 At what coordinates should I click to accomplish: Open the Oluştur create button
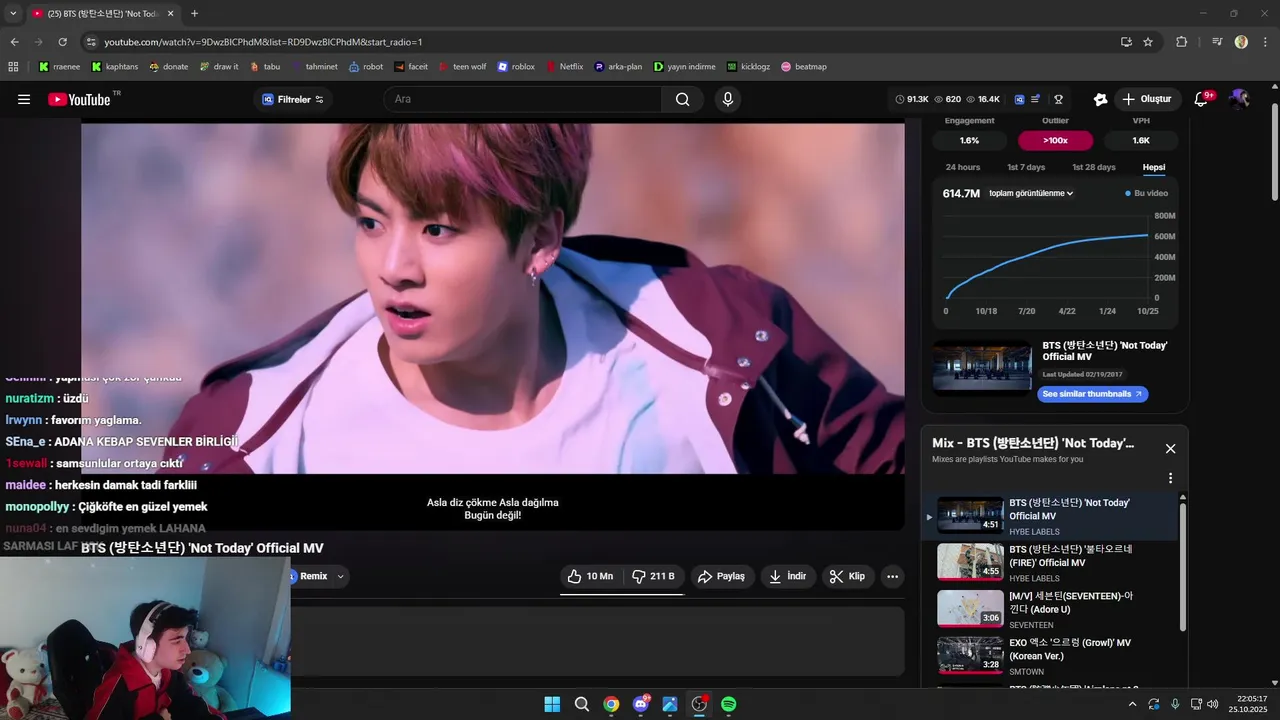point(1146,99)
